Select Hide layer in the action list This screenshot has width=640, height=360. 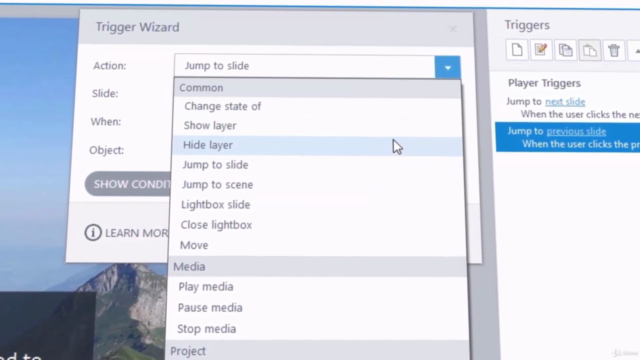coord(317,145)
